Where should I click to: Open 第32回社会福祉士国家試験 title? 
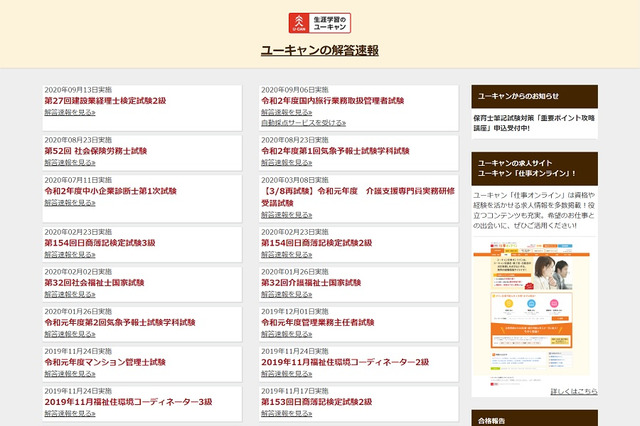94,282
